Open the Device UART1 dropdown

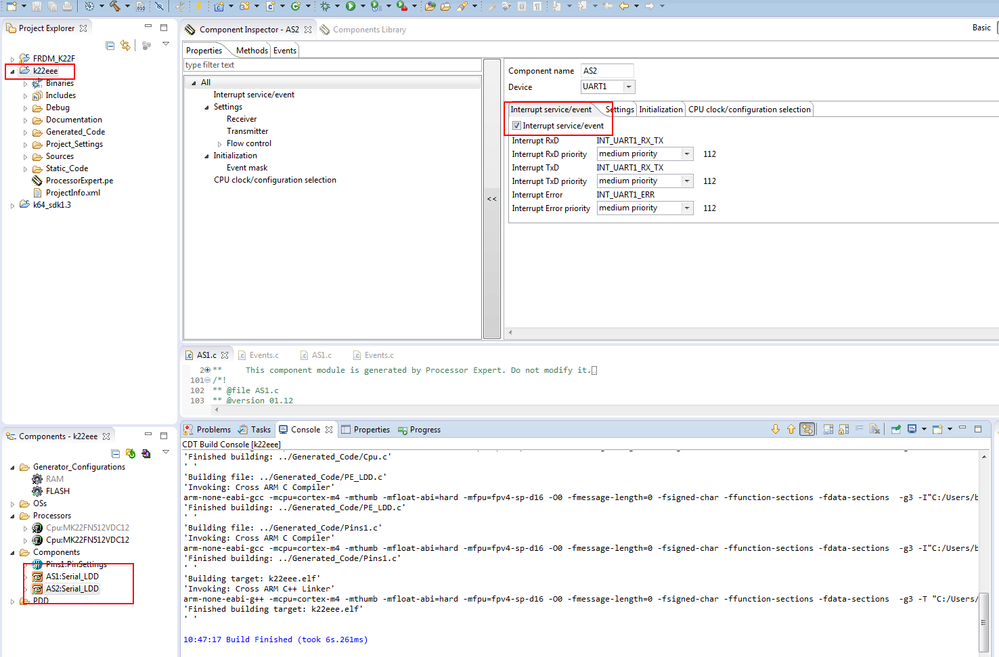629,87
